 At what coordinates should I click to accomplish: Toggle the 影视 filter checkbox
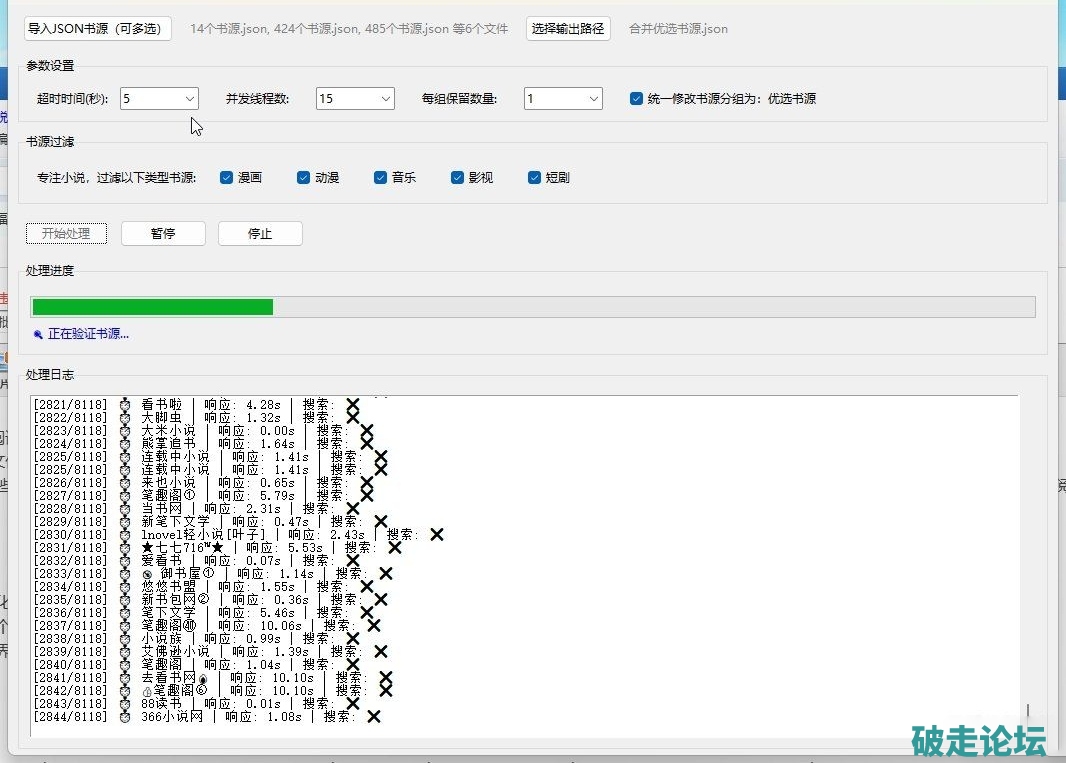tap(458, 178)
